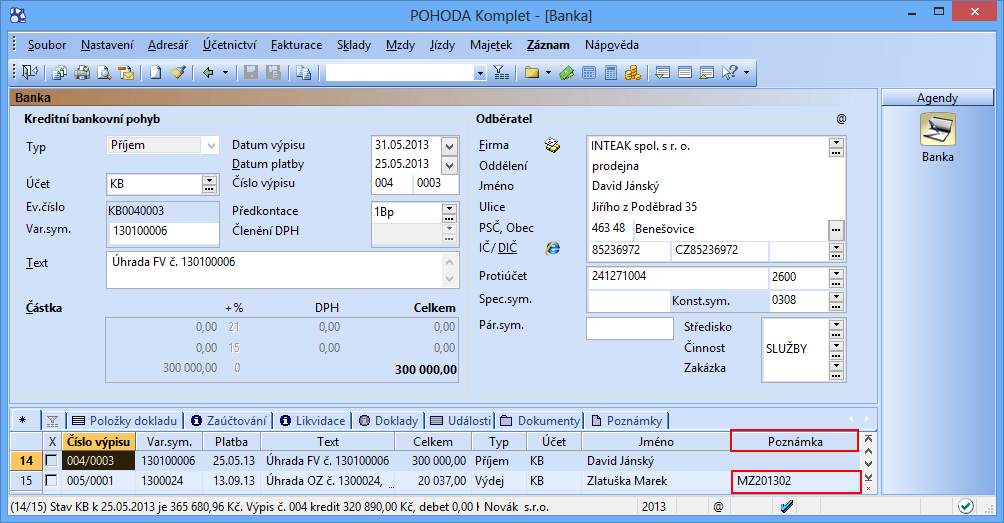Click the filter funnel toolbar icon

pos(501,73)
